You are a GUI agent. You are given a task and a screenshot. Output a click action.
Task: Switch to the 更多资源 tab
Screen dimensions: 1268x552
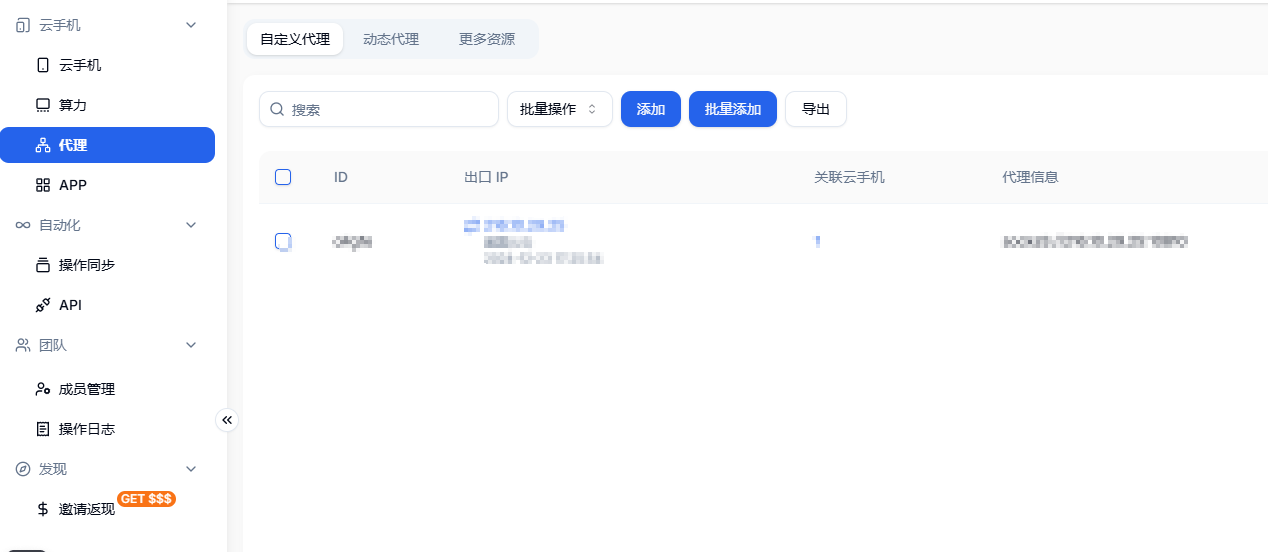(x=487, y=39)
